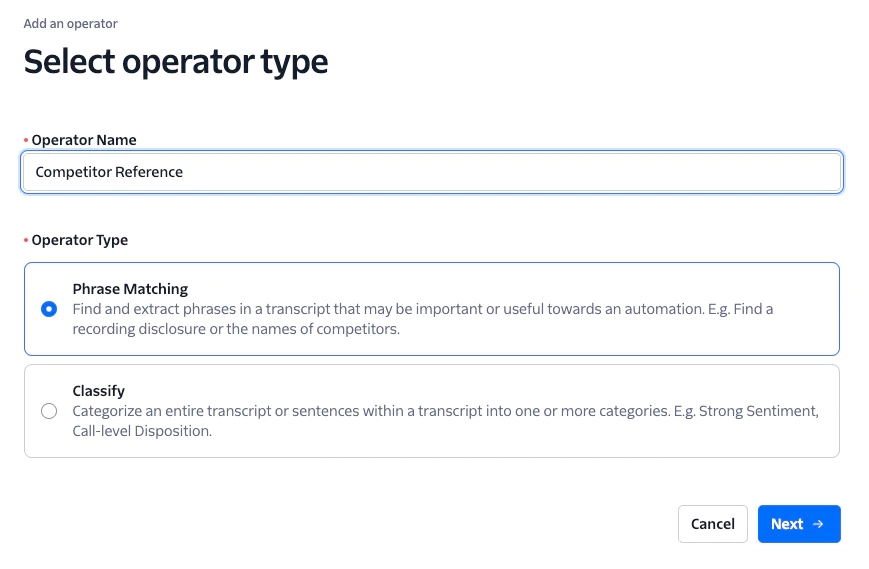The width and height of the screenshot is (869, 569).
Task: Click the 'Select operator type' heading
Action: [176, 62]
